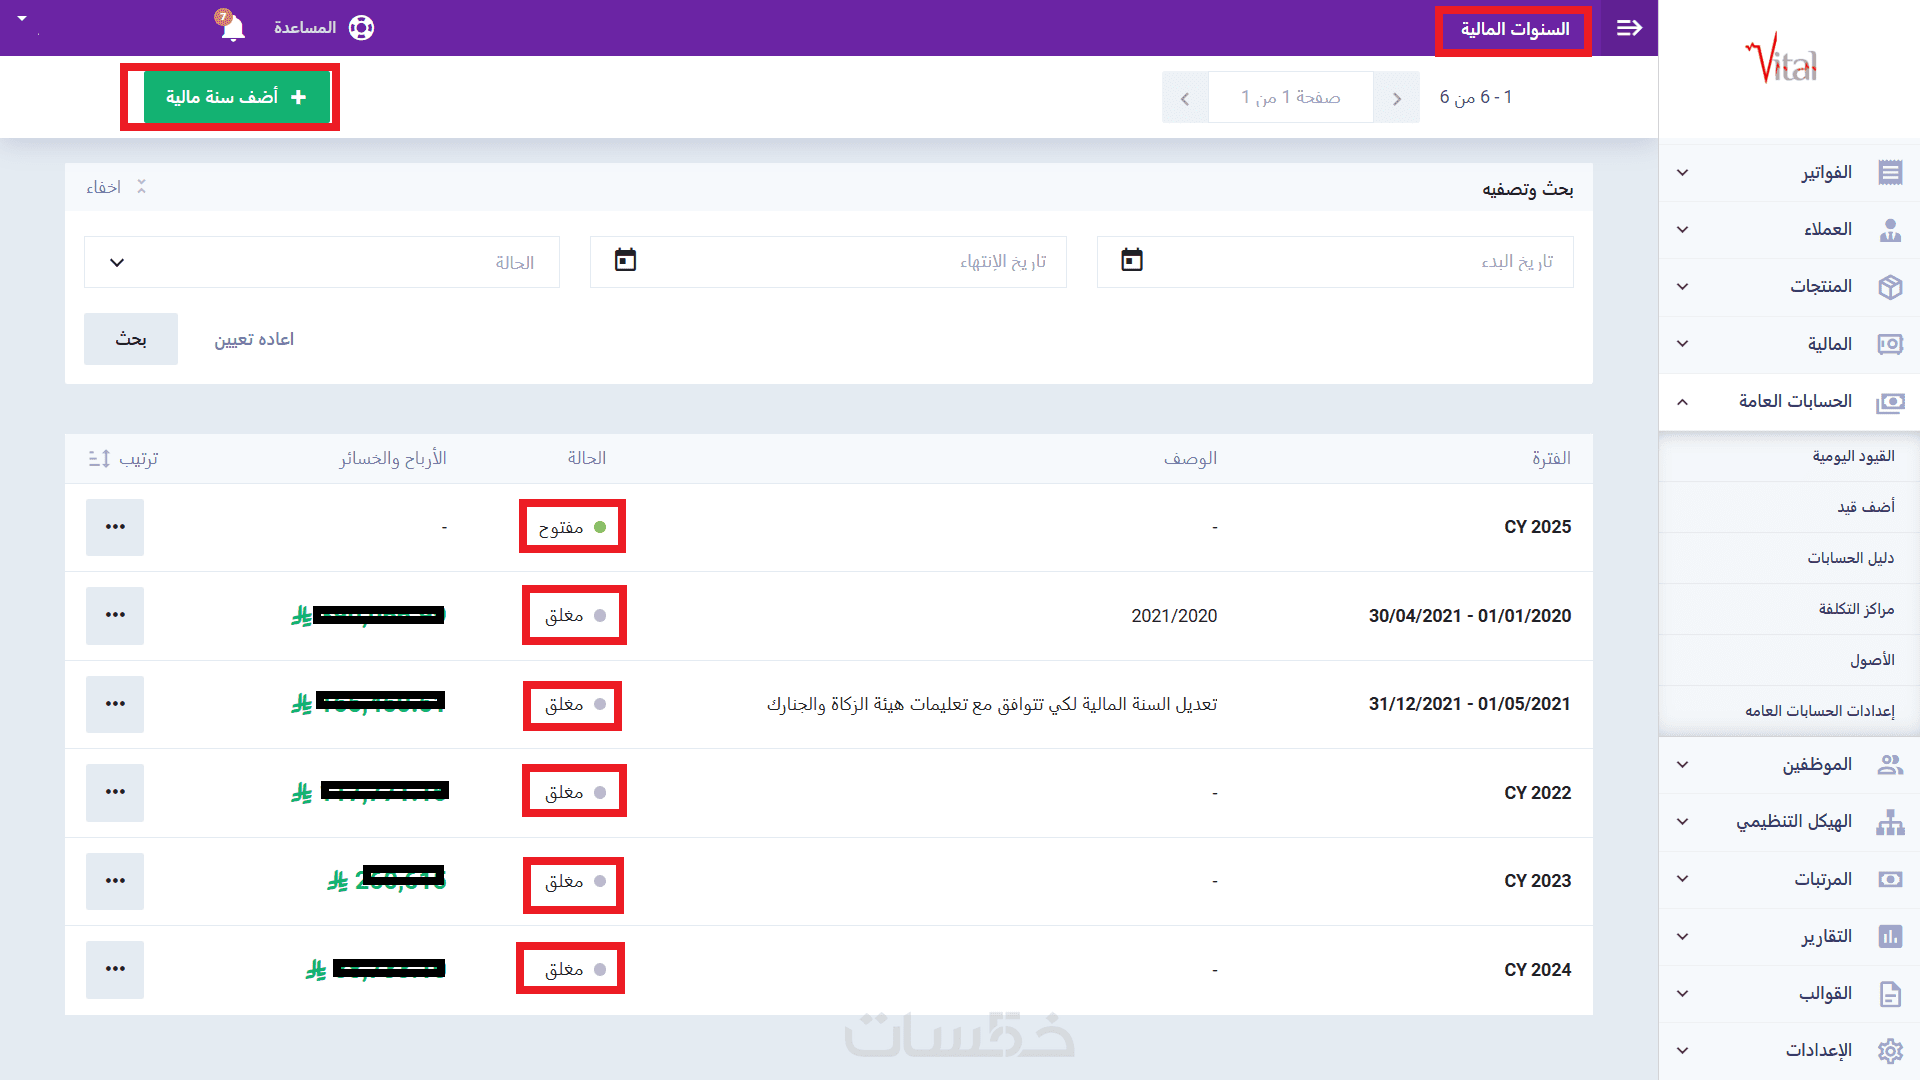Open the three-dots menu for CY 2025

pos(115,527)
